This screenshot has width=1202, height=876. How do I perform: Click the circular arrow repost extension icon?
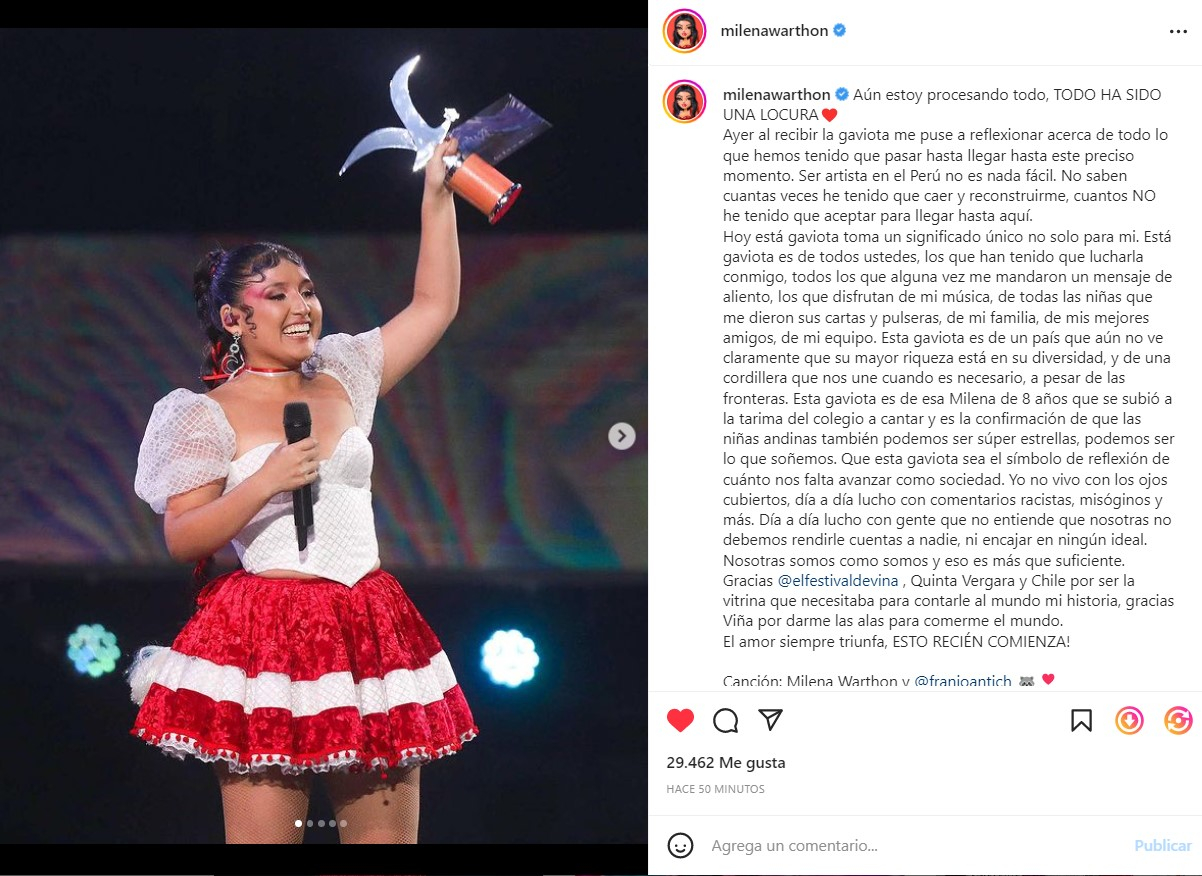(1178, 720)
